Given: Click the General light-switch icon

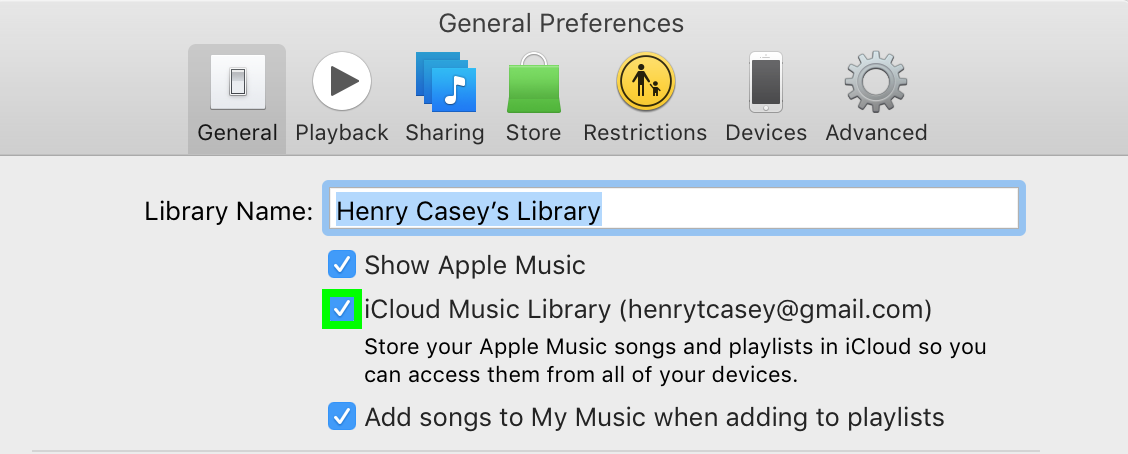Looking at the screenshot, I should [237, 82].
